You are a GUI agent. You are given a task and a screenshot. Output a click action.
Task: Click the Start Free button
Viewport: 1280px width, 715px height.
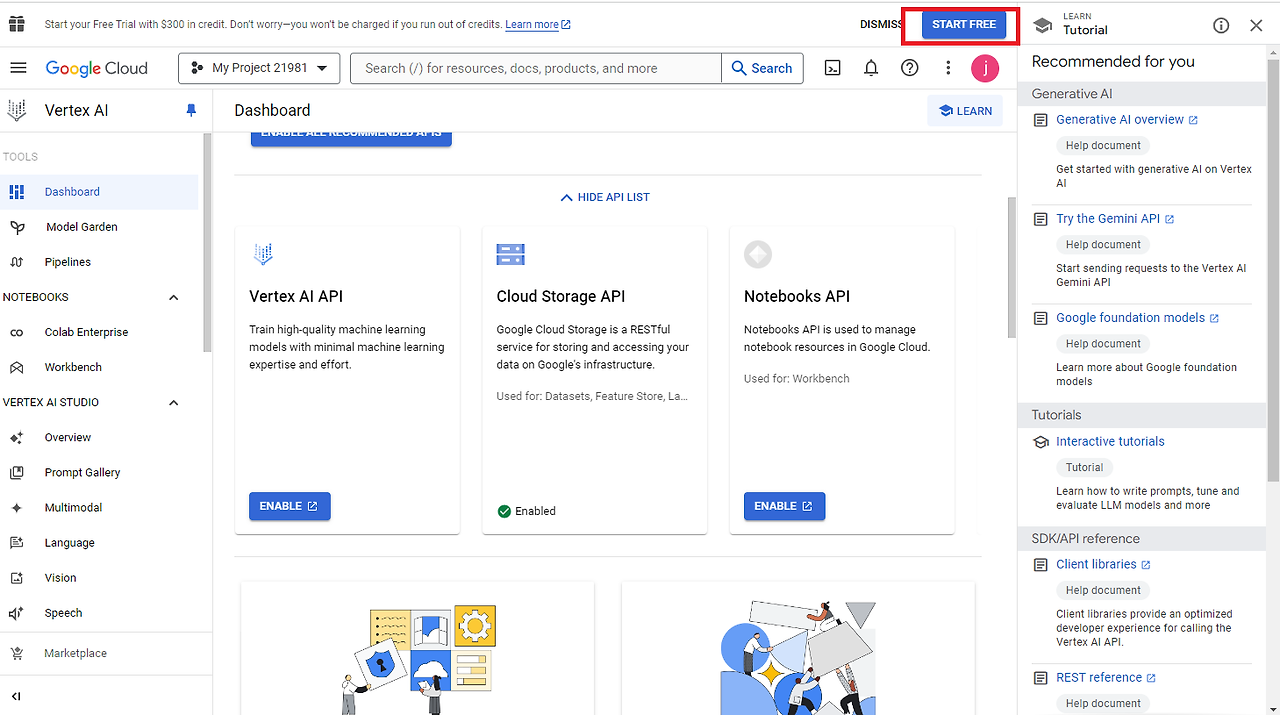[964, 24]
